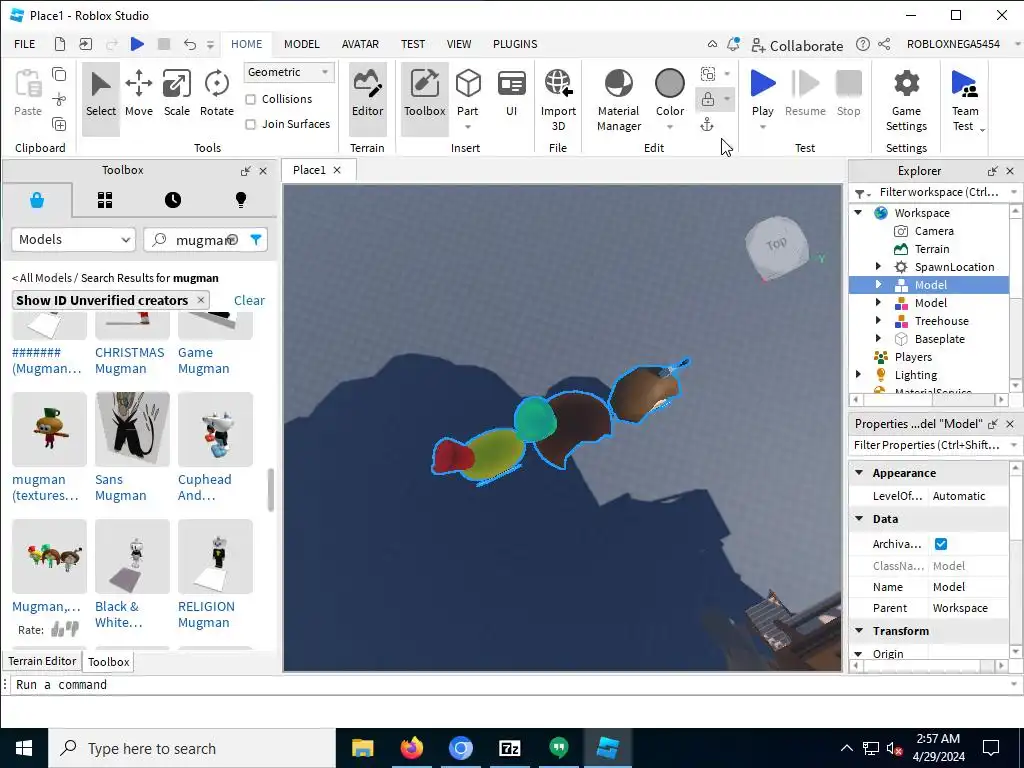Switch to the VIEW ribbon tab
The width and height of the screenshot is (1024, 768).
point(459,44)
